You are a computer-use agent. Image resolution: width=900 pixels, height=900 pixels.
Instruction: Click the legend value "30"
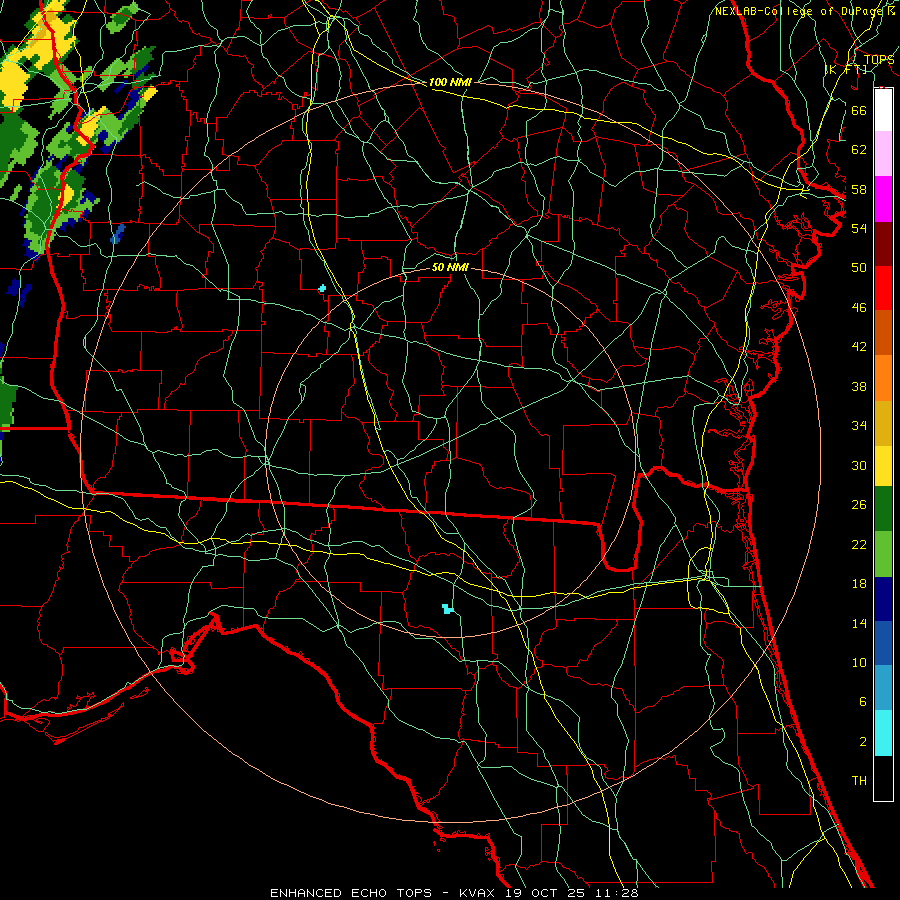pyautogui.click(x=859, y=465)
